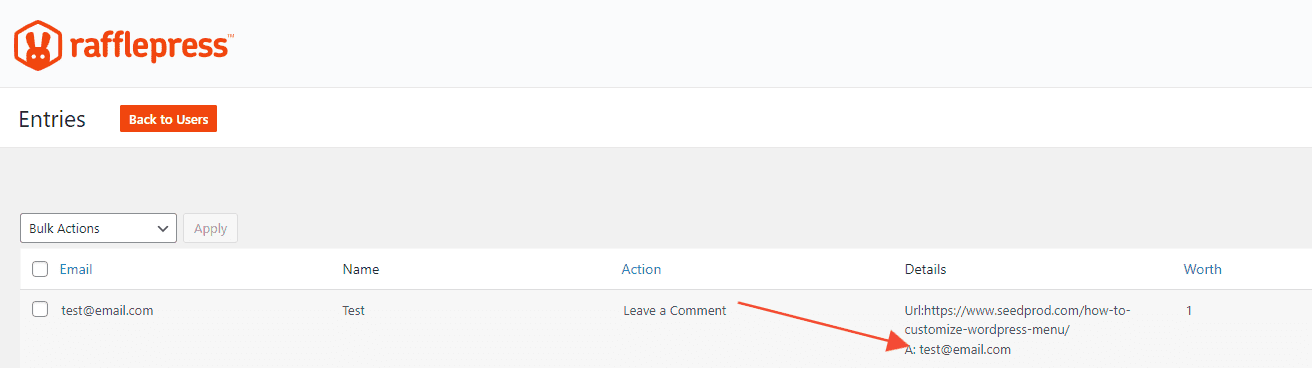Click the Leave a Comment action text
This screenshot has width=1312, height=368.
tap(675, 310)
